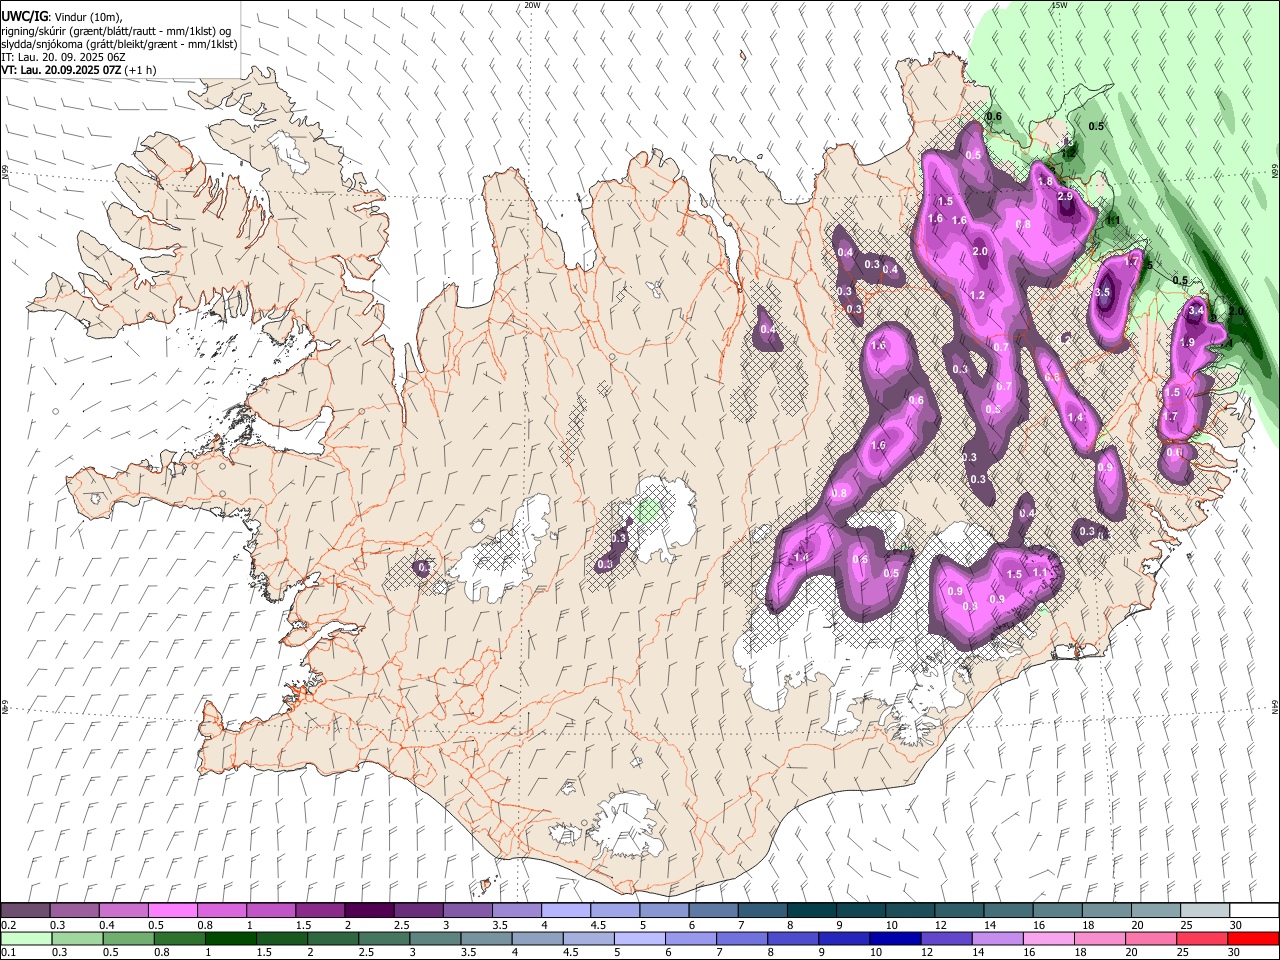This screenshot has width=1280, height=960.
Task: Click the '20W' longitude label at top
Action: pyautogui.click(x=532, y=5)
